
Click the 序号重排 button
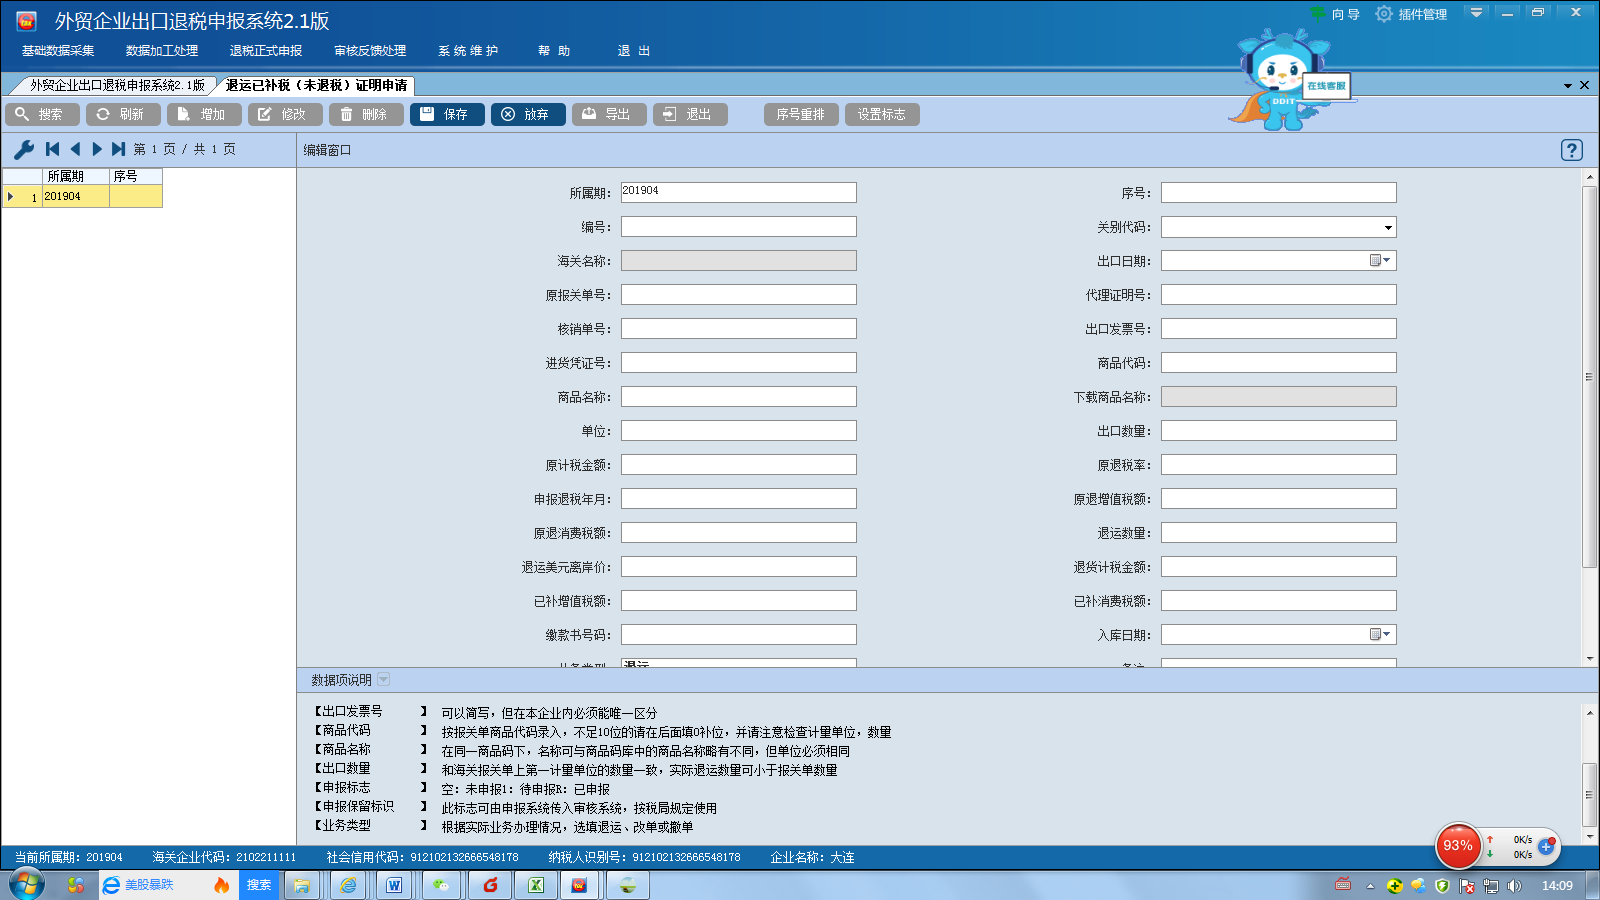click(800, 114)
